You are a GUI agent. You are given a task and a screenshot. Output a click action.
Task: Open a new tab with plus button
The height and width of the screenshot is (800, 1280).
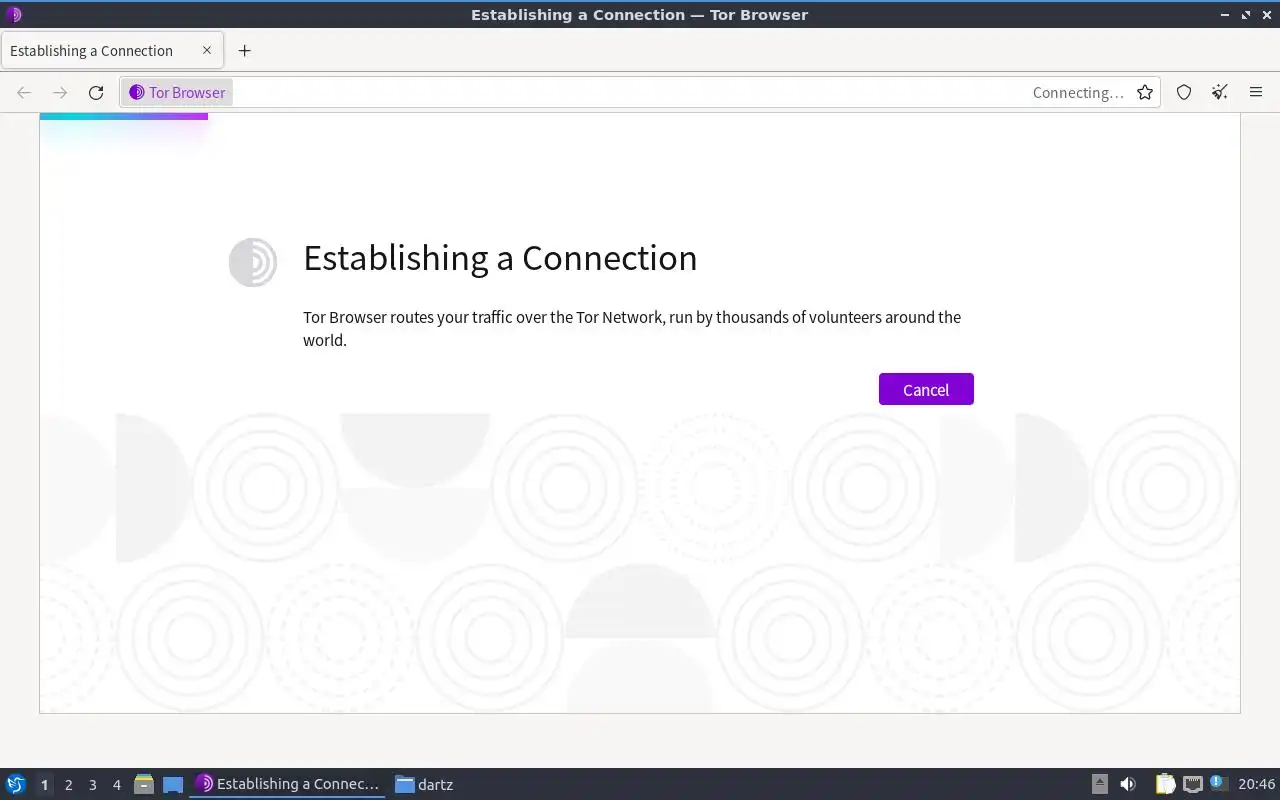[x=244, y=51]
